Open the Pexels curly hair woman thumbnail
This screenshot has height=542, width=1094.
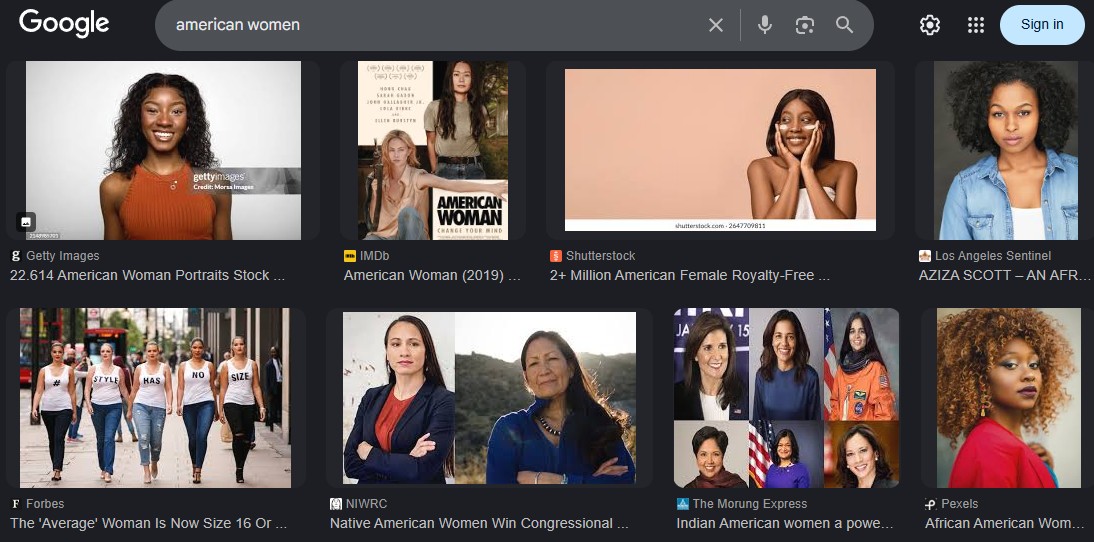pyautogui.click(x=1008, y=398)
